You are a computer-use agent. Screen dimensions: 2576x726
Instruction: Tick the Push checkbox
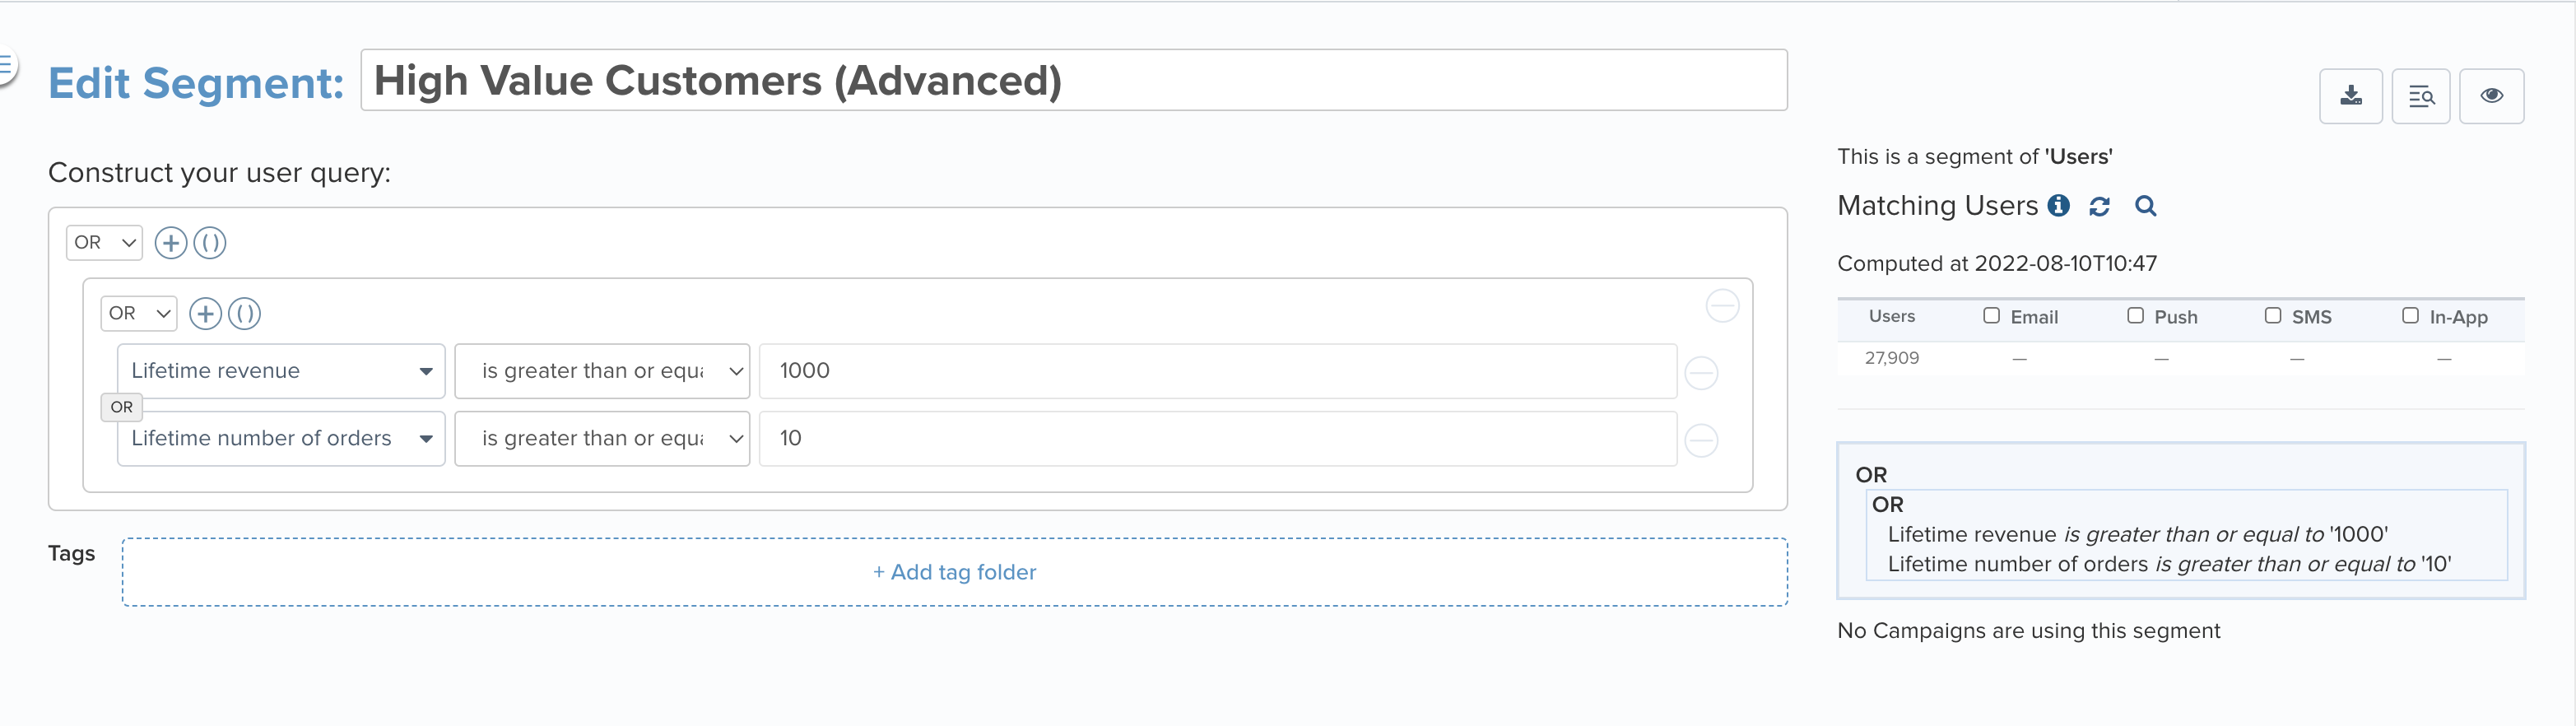(x=2135, y=316)
